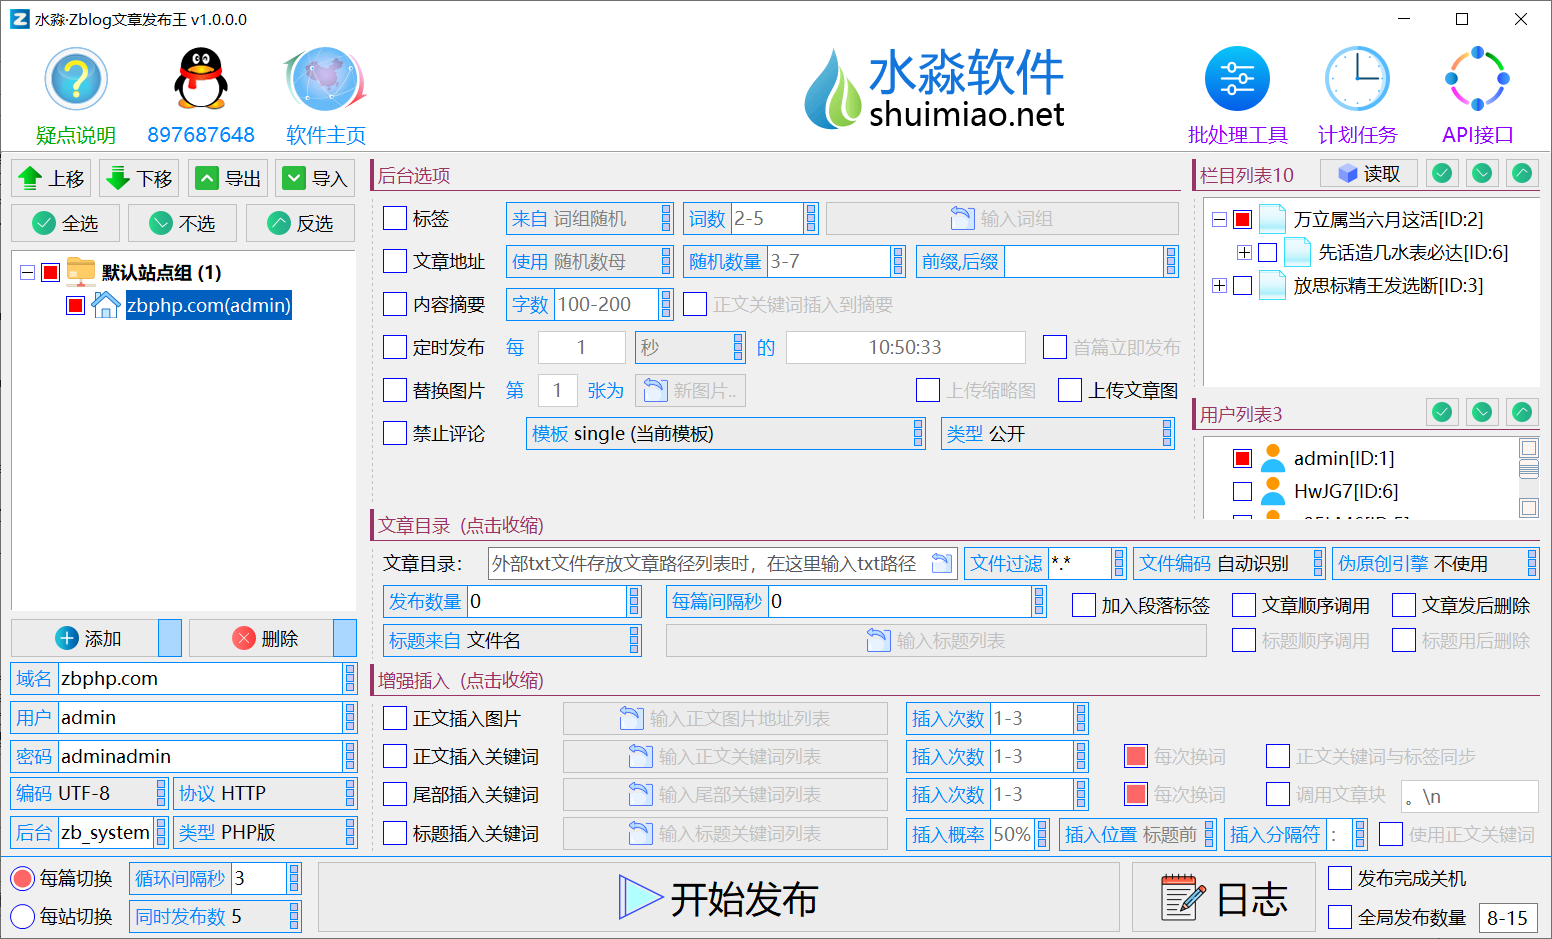Open the 类型 公开 dropdown

click(x=1057, y=434)
